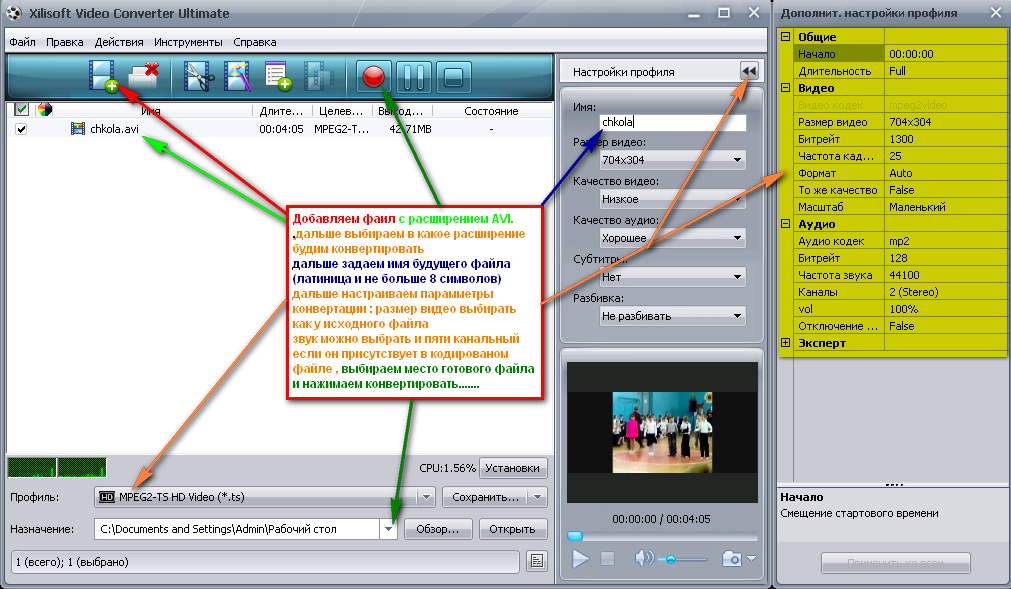
Task: Click the Сохранить... button
Action: [x=485, y=497]
